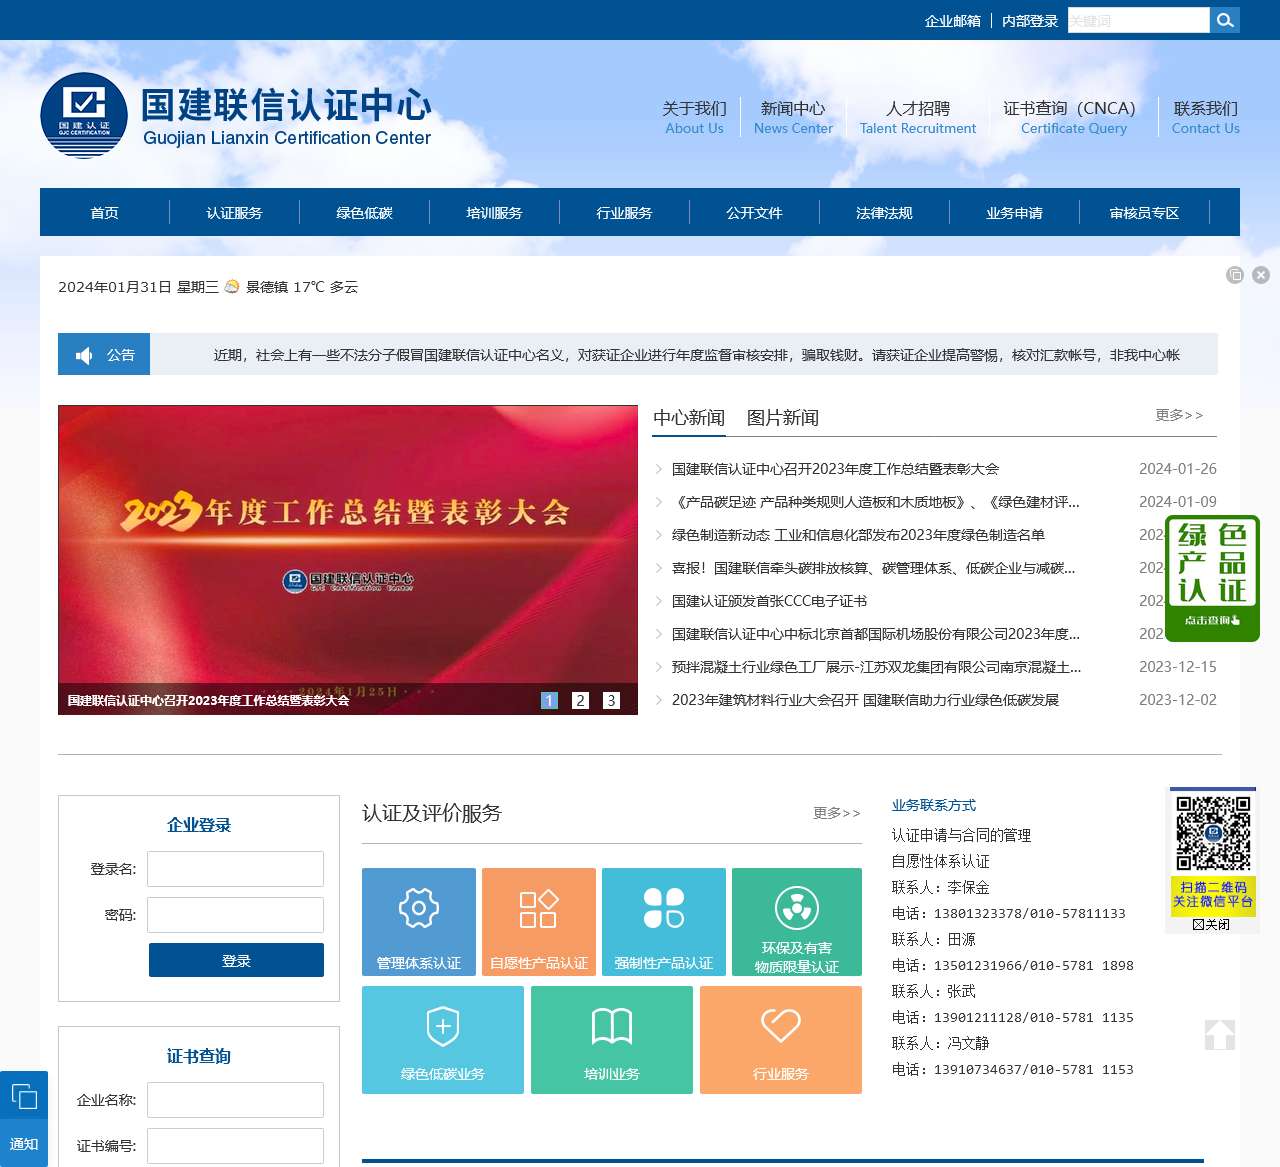Open news 《产品碳足迹 产品种类规则人造板和木质地板》
This screenshot has width=1280, height=1167.
(x=876, y=502)
